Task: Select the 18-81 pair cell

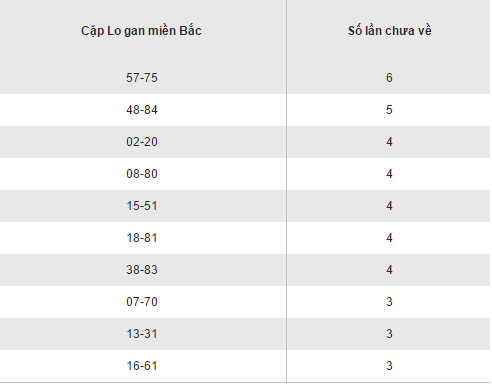Action: (142, 238)
